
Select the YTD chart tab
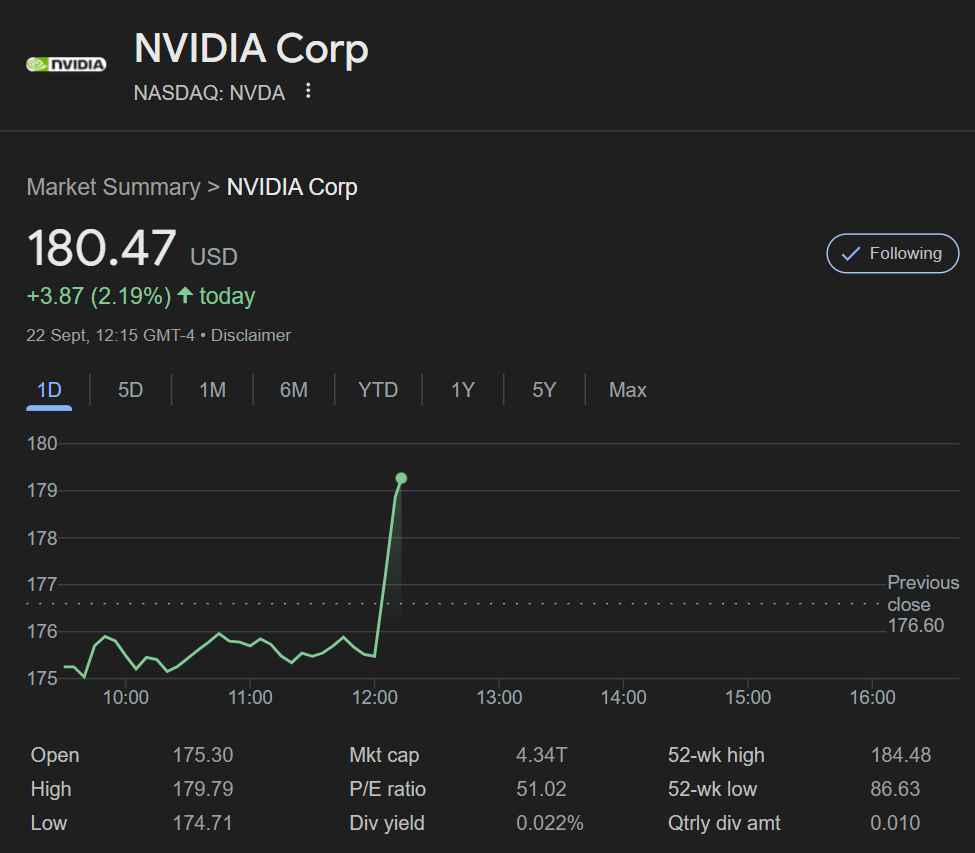click(378, 390)
